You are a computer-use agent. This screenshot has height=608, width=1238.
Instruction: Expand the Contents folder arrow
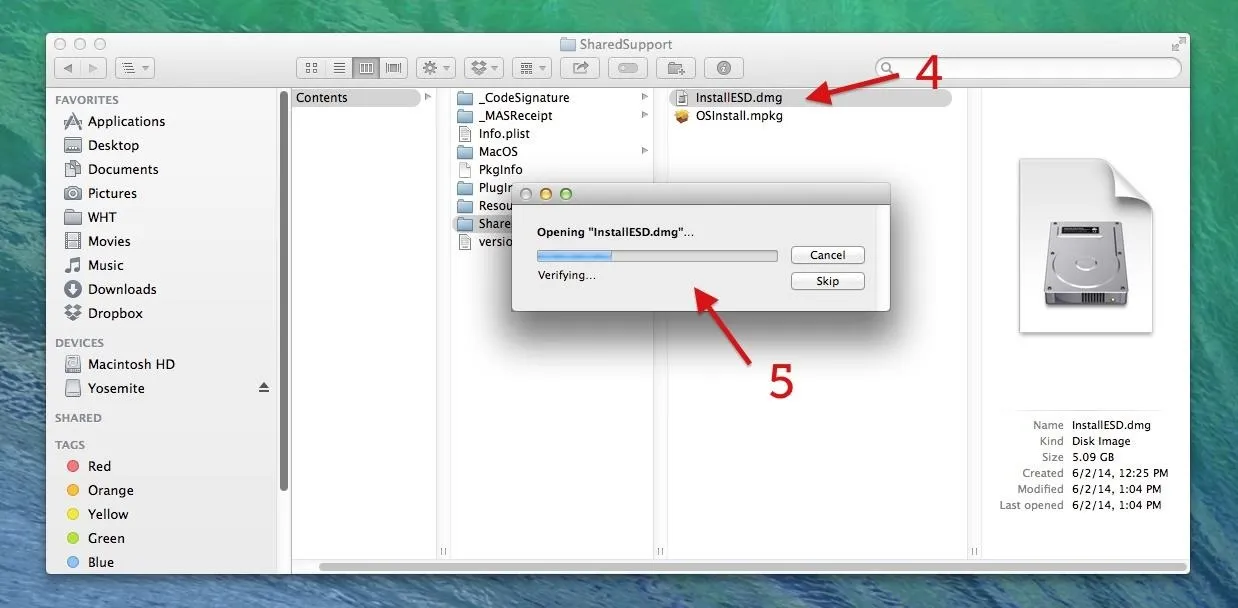pos(428,97)
